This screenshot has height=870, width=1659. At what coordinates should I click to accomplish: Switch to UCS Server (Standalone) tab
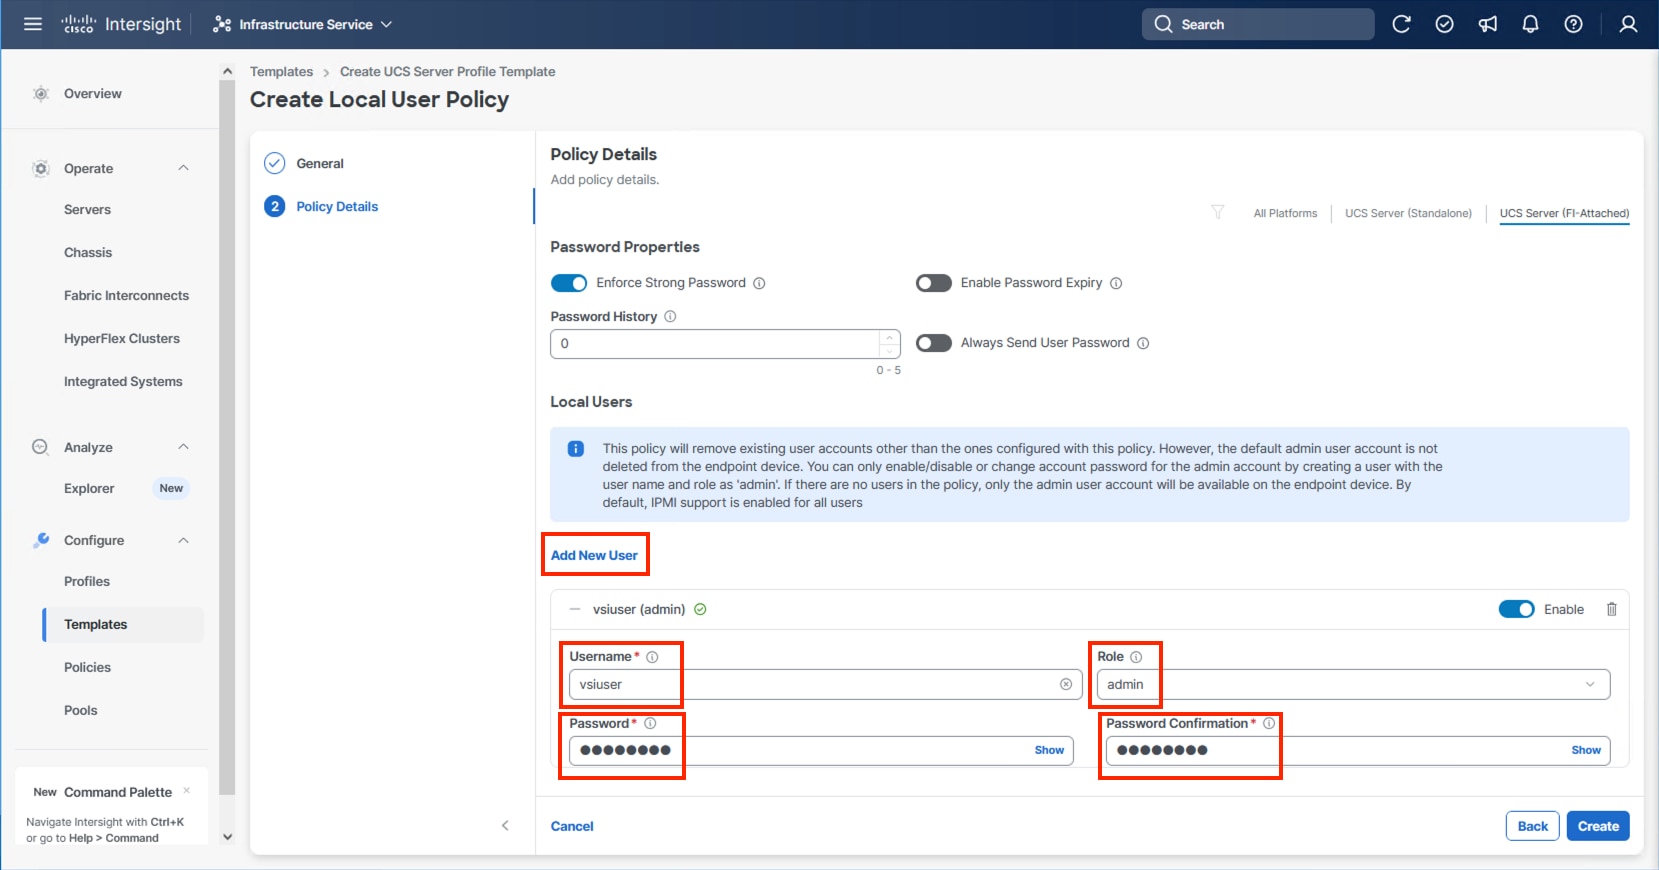(x=1408, y=213)
